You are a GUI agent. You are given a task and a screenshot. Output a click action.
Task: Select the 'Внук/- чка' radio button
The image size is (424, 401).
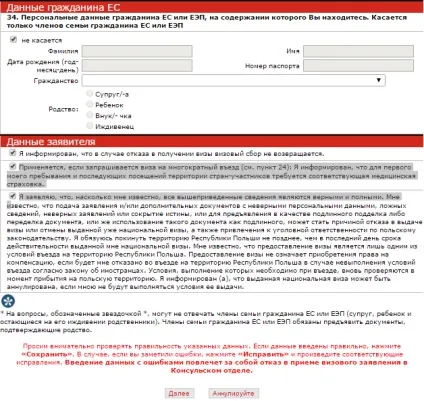click(x=90, y=115)
